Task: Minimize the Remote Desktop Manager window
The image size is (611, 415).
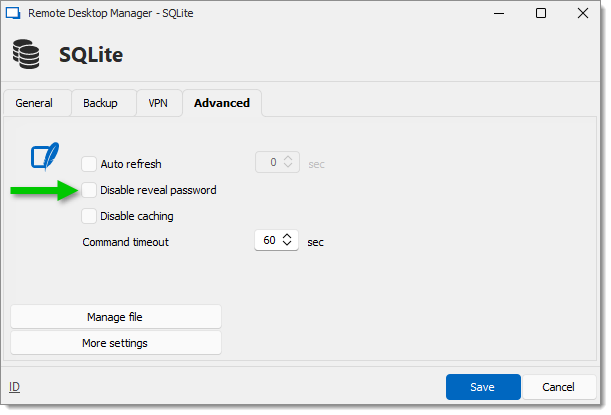Action: point(499,13)
